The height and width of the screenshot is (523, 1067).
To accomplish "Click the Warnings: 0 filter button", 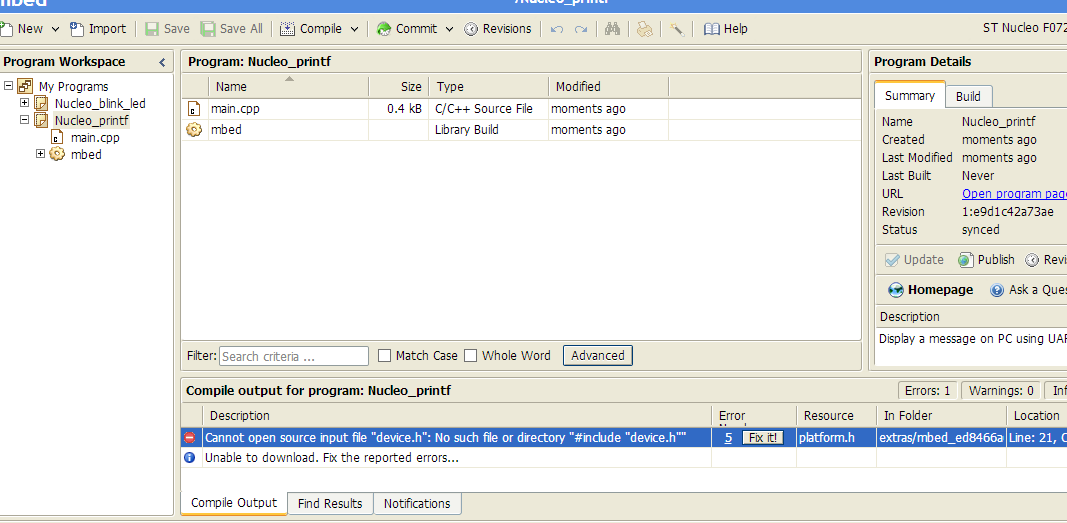I will 1001,391.
